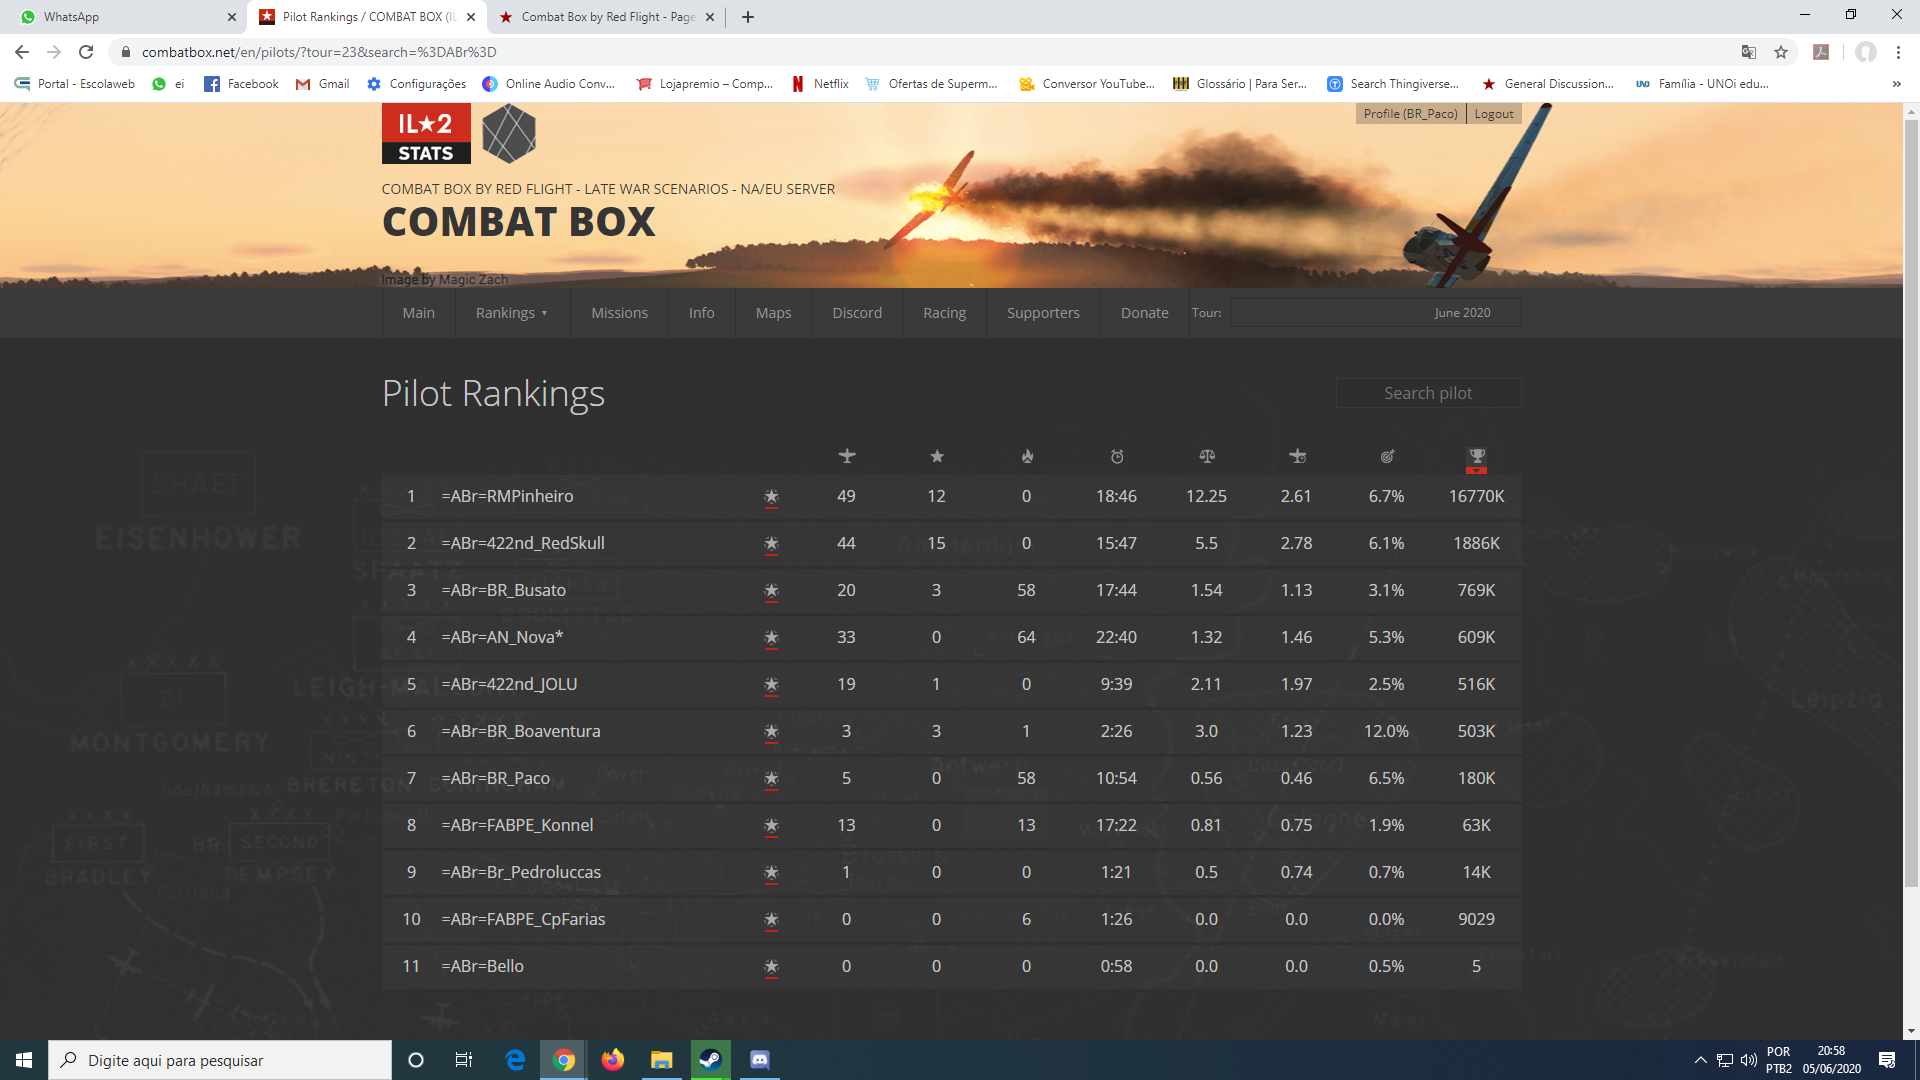Open pilot =ABr=Bello profile
Screen dimensions: 1920x1080
coord(483,967)
